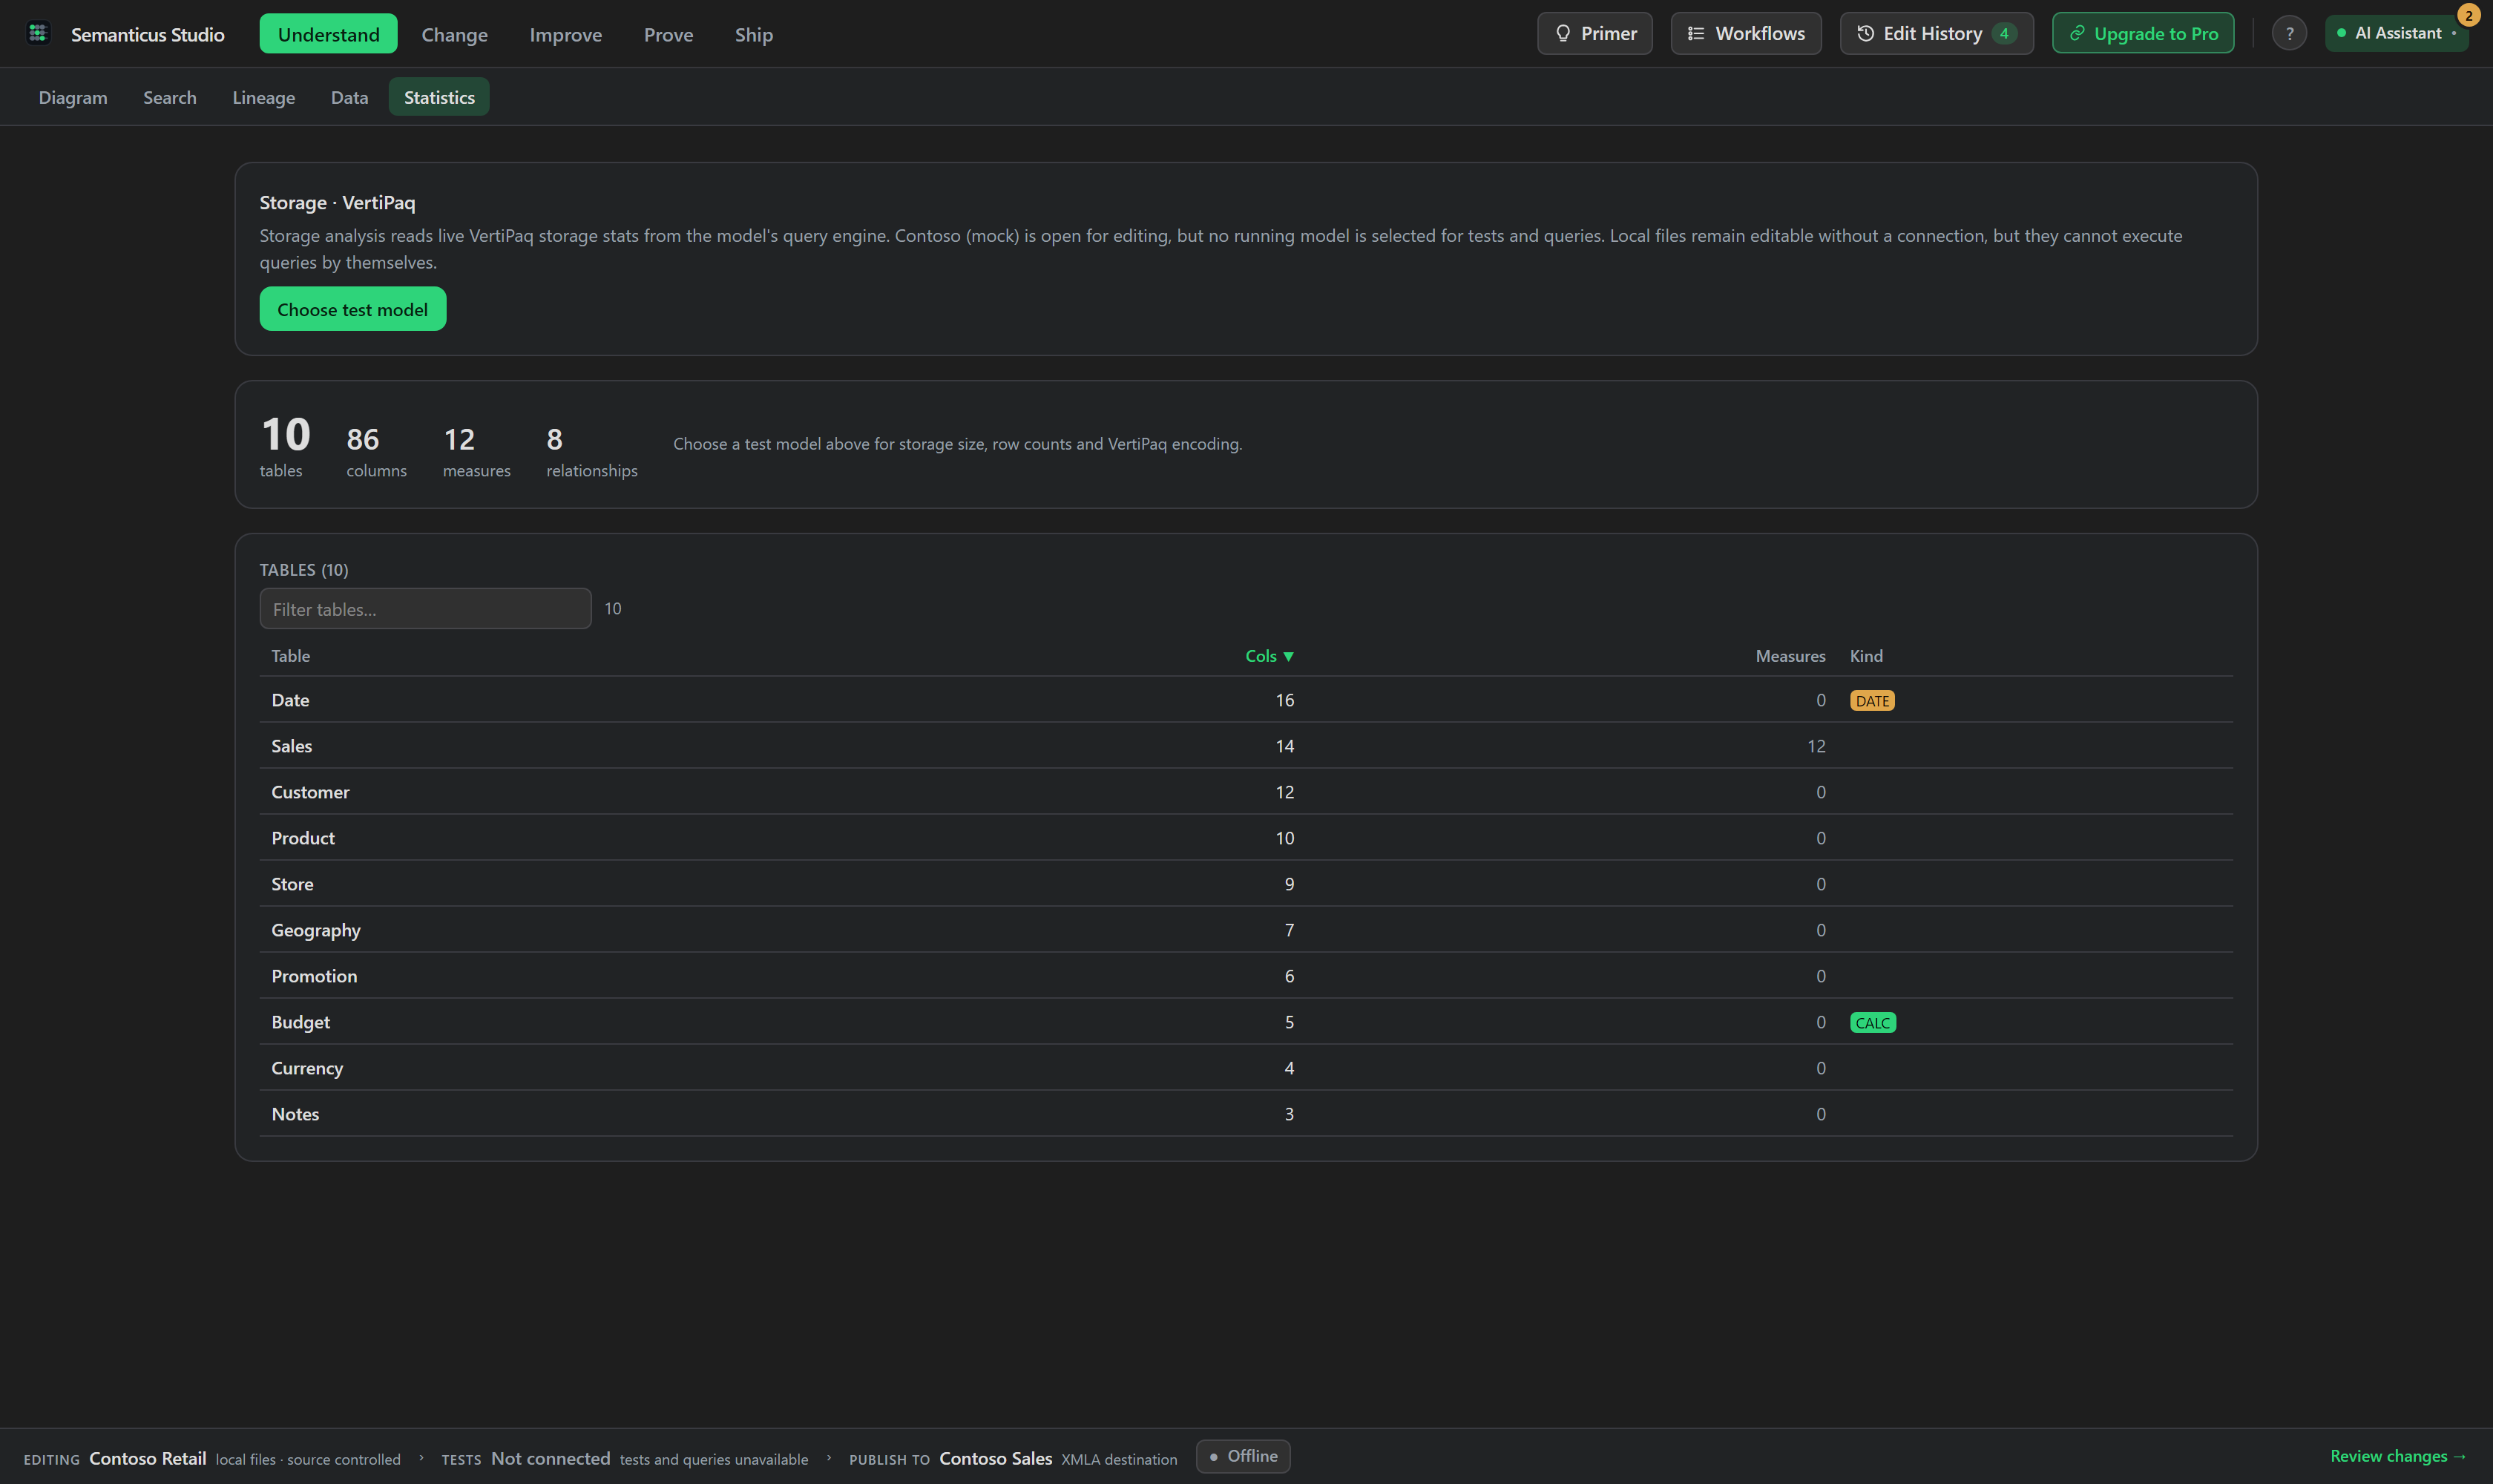Select the Date table row
The image size is (2493, 1484).
click(1245, 700)
